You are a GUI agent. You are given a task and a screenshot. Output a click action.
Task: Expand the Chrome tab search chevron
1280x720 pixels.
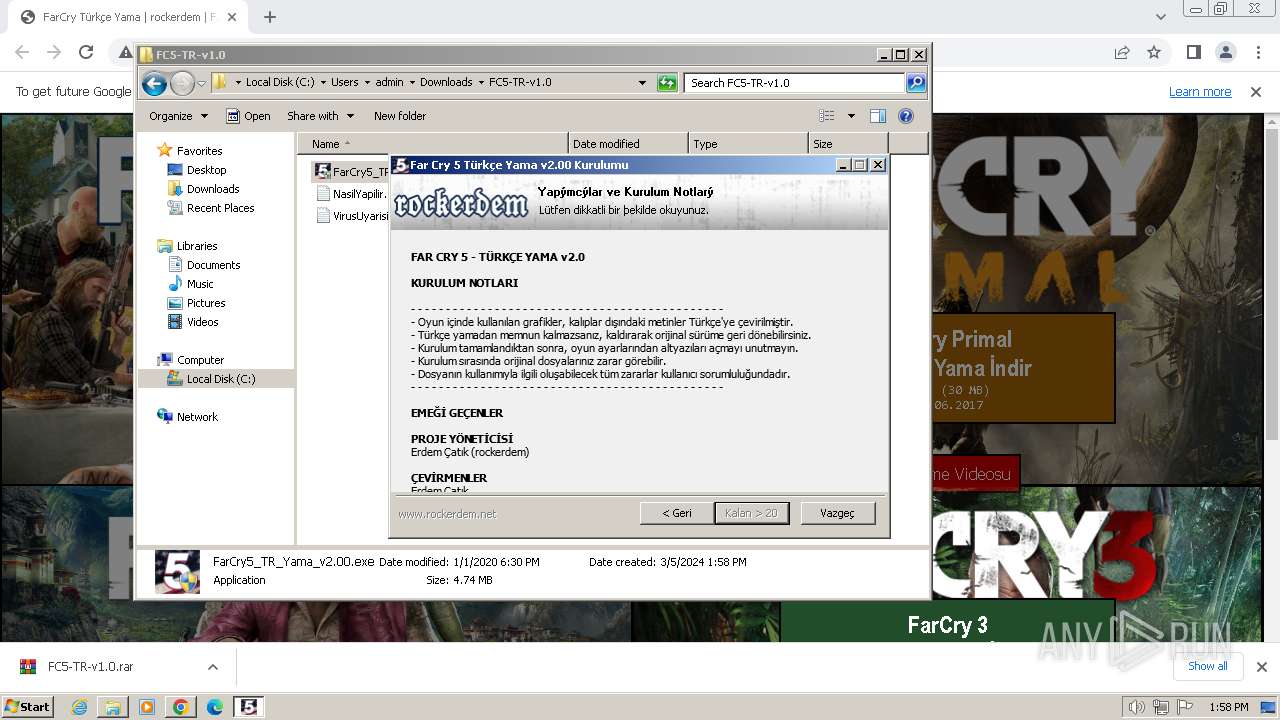click(x=1160, y=17)
